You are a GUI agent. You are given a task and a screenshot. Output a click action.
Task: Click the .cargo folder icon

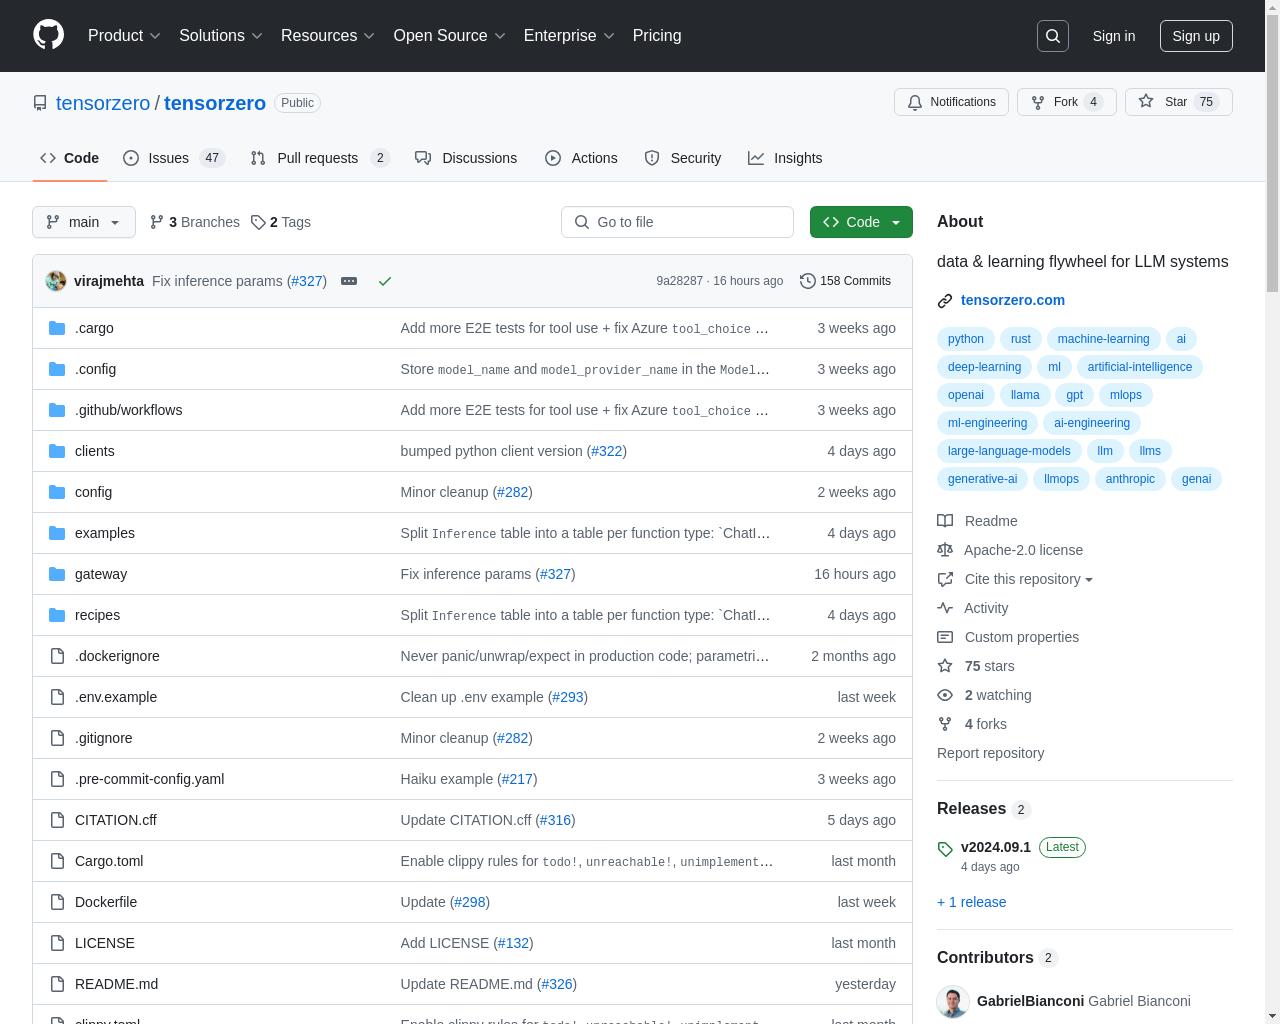click(x=57, y=328)
